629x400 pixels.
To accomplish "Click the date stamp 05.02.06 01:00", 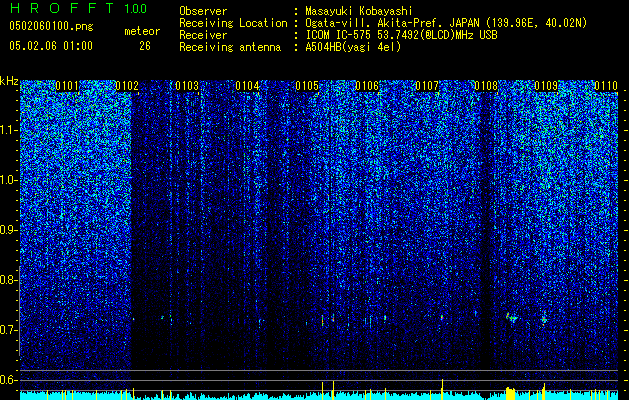I will click(x=51, y=46).
